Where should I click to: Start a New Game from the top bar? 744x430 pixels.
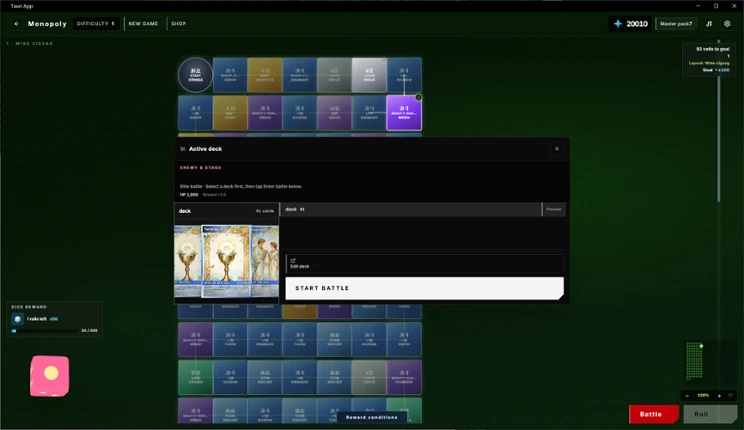(143, 24)
